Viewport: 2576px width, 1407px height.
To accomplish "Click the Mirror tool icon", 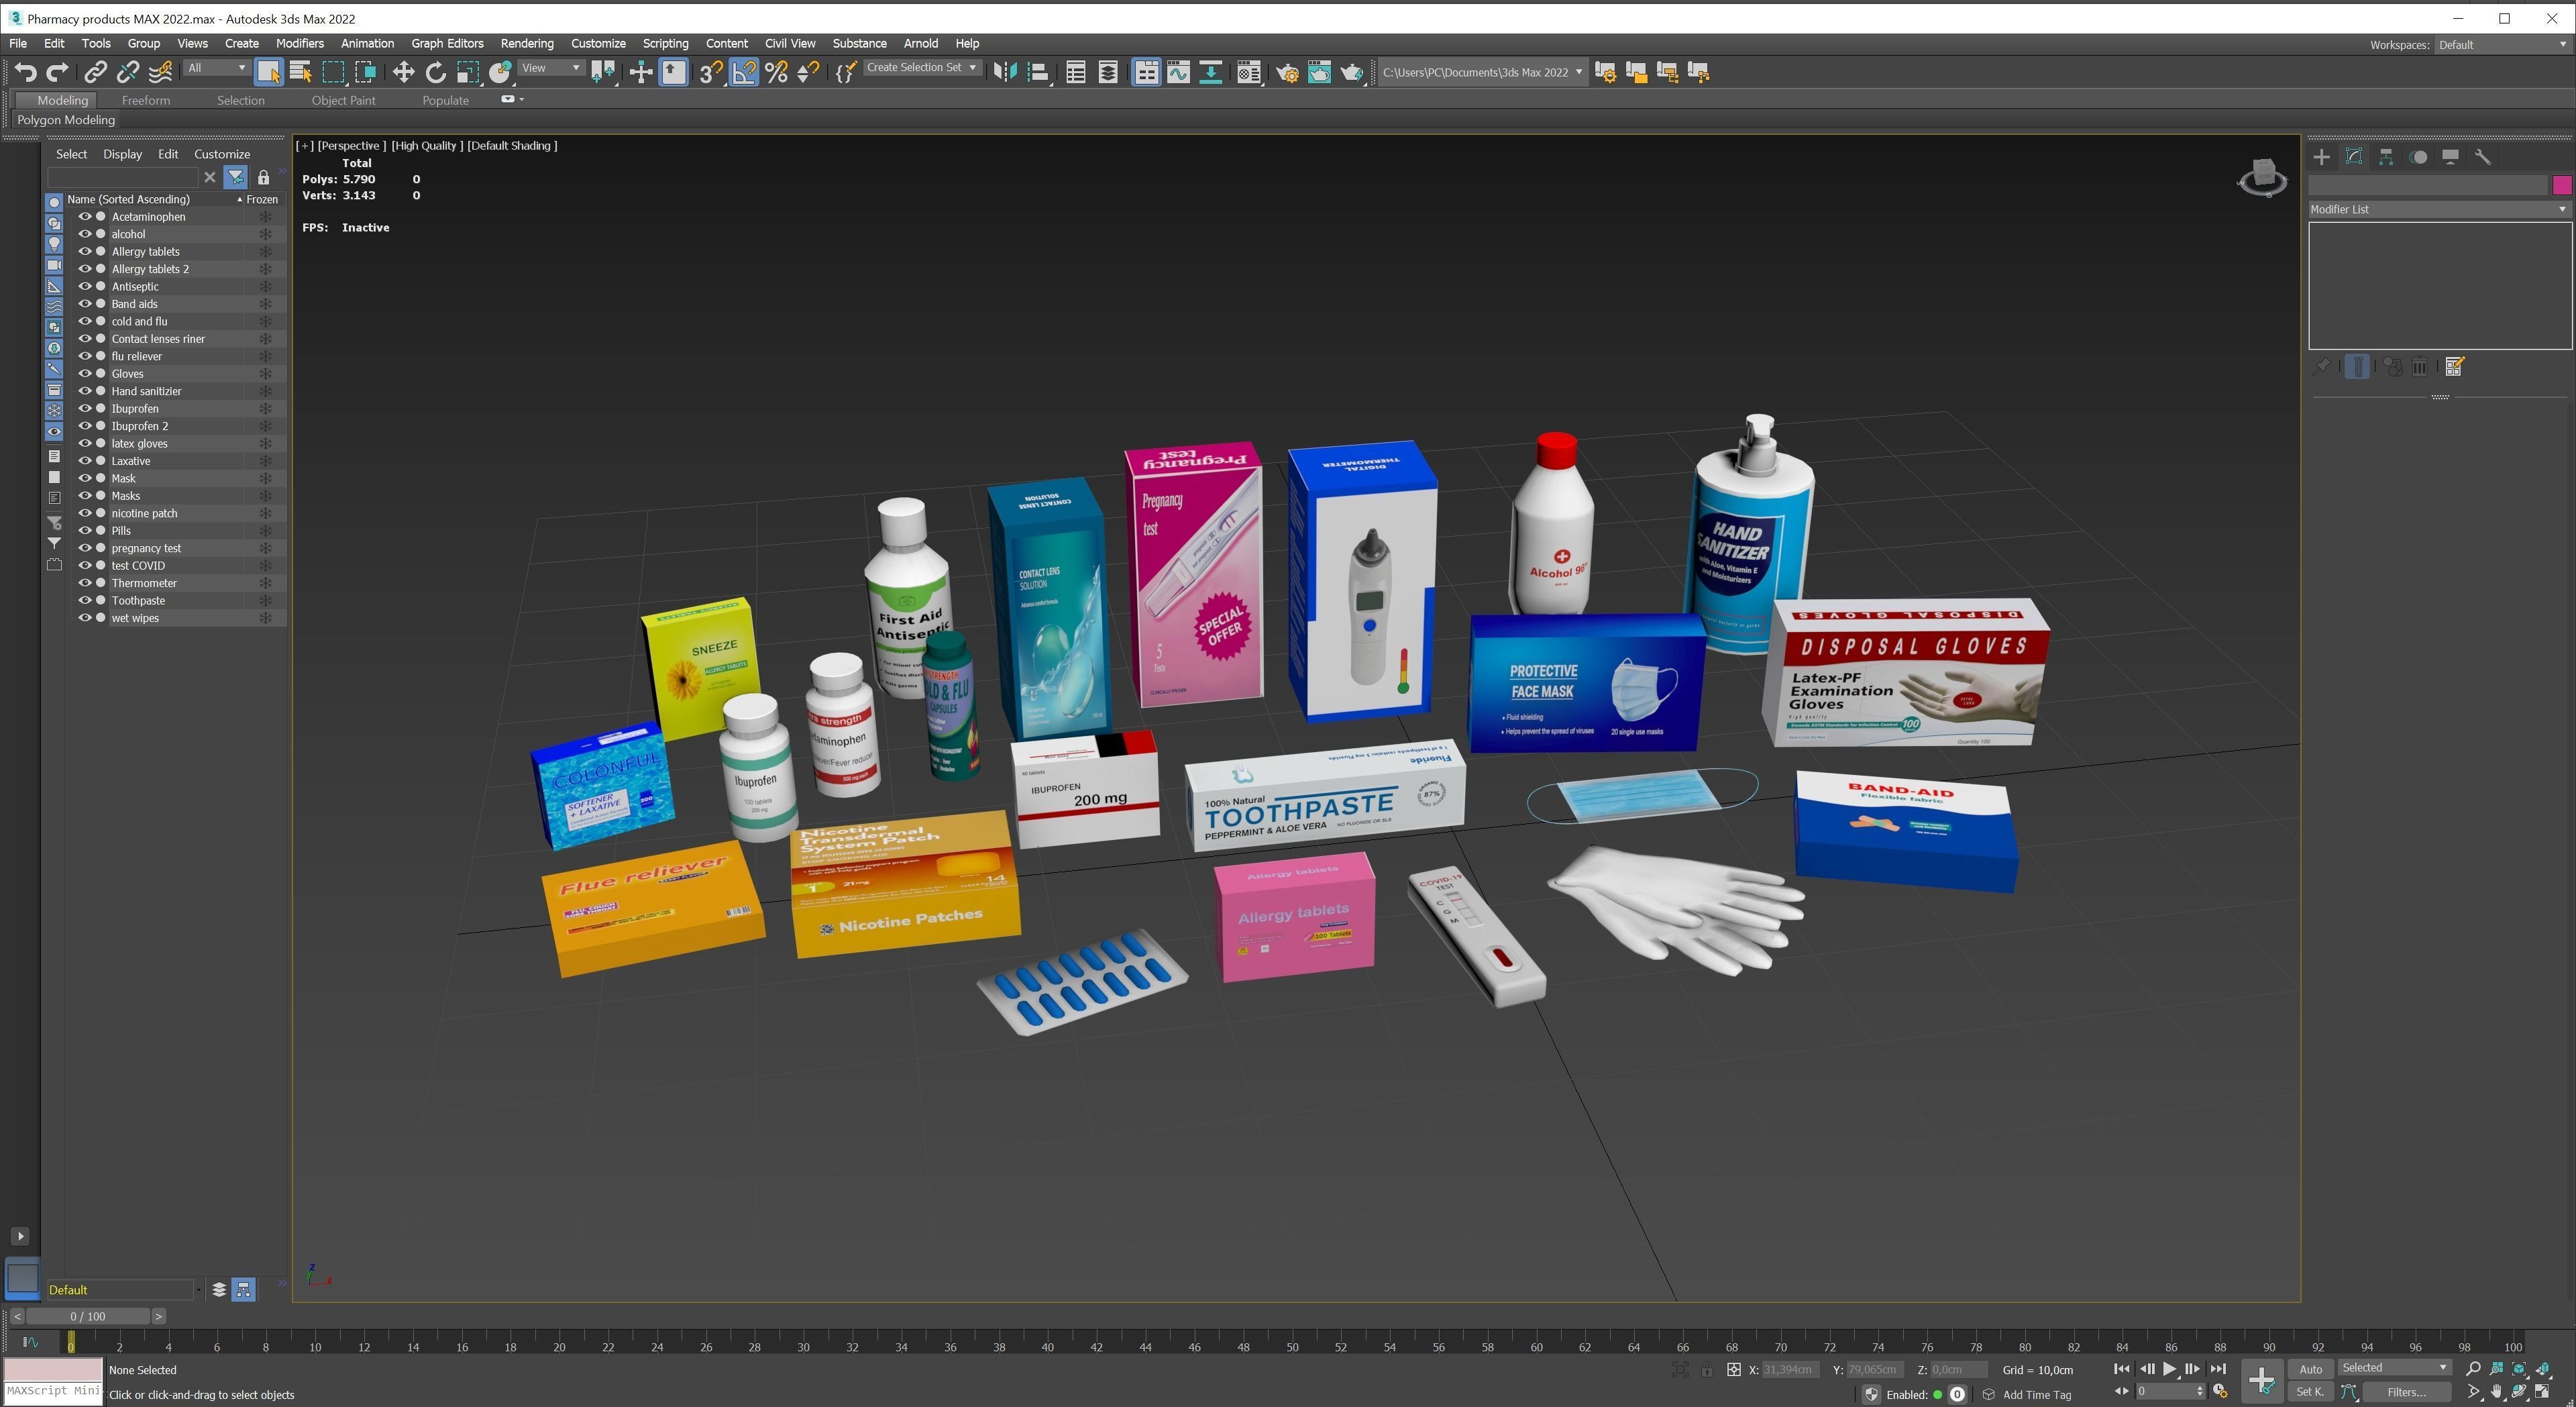I will [x=1004, y=72].
